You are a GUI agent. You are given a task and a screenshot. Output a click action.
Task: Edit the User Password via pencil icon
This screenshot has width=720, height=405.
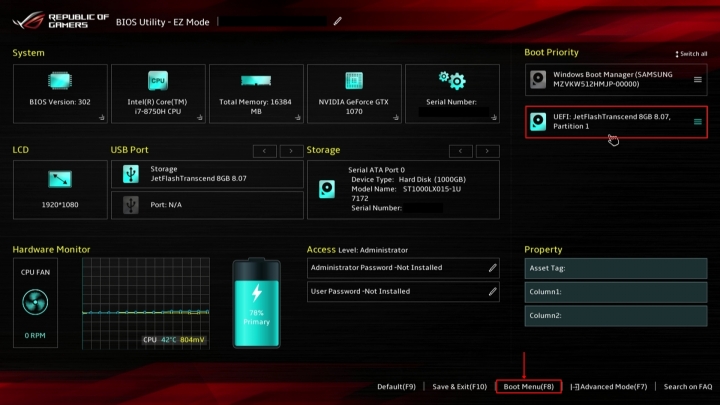point(492,292)
